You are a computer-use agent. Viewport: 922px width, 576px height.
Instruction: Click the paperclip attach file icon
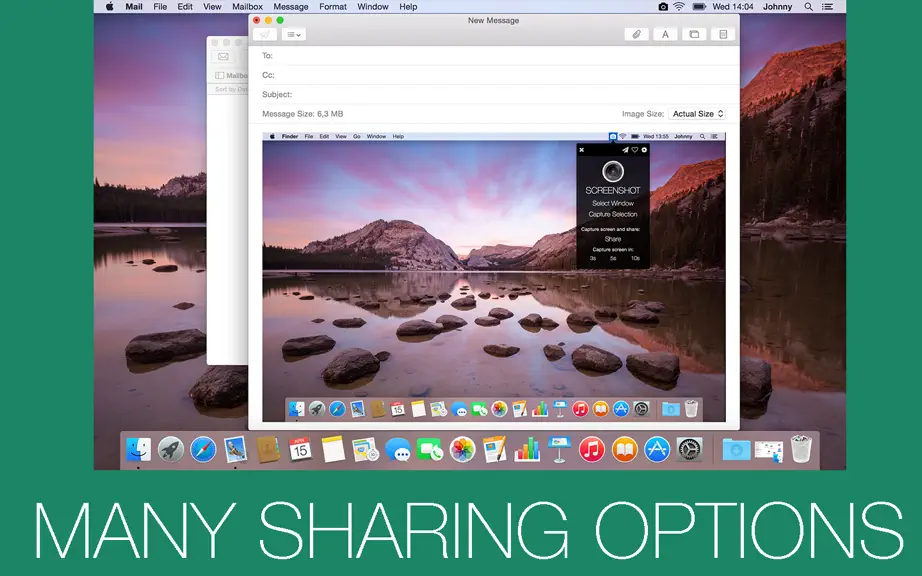(636, 35)
